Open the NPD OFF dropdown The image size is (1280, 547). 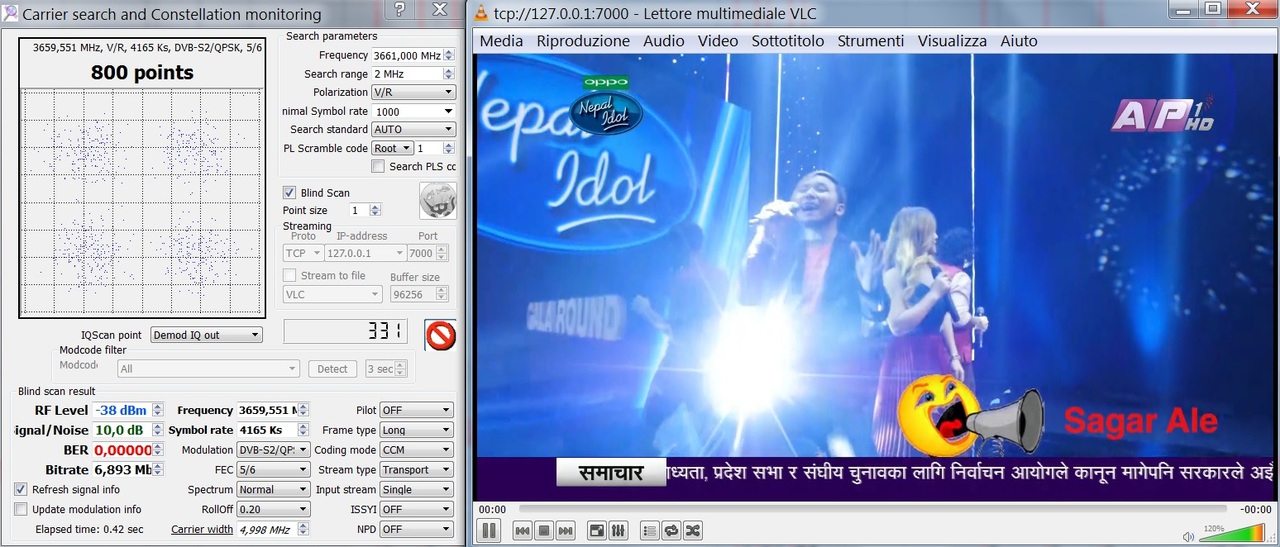(416, 529)
